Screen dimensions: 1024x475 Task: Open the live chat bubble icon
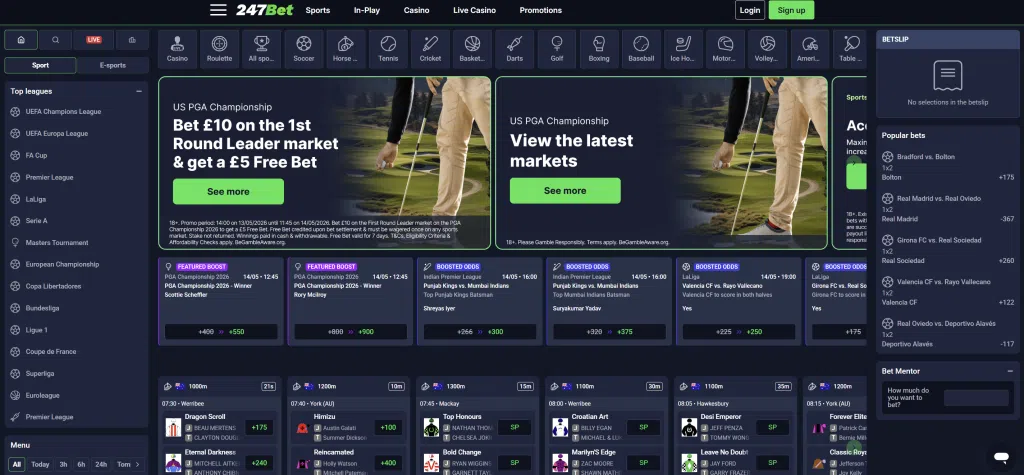(x=1001, y=456)
